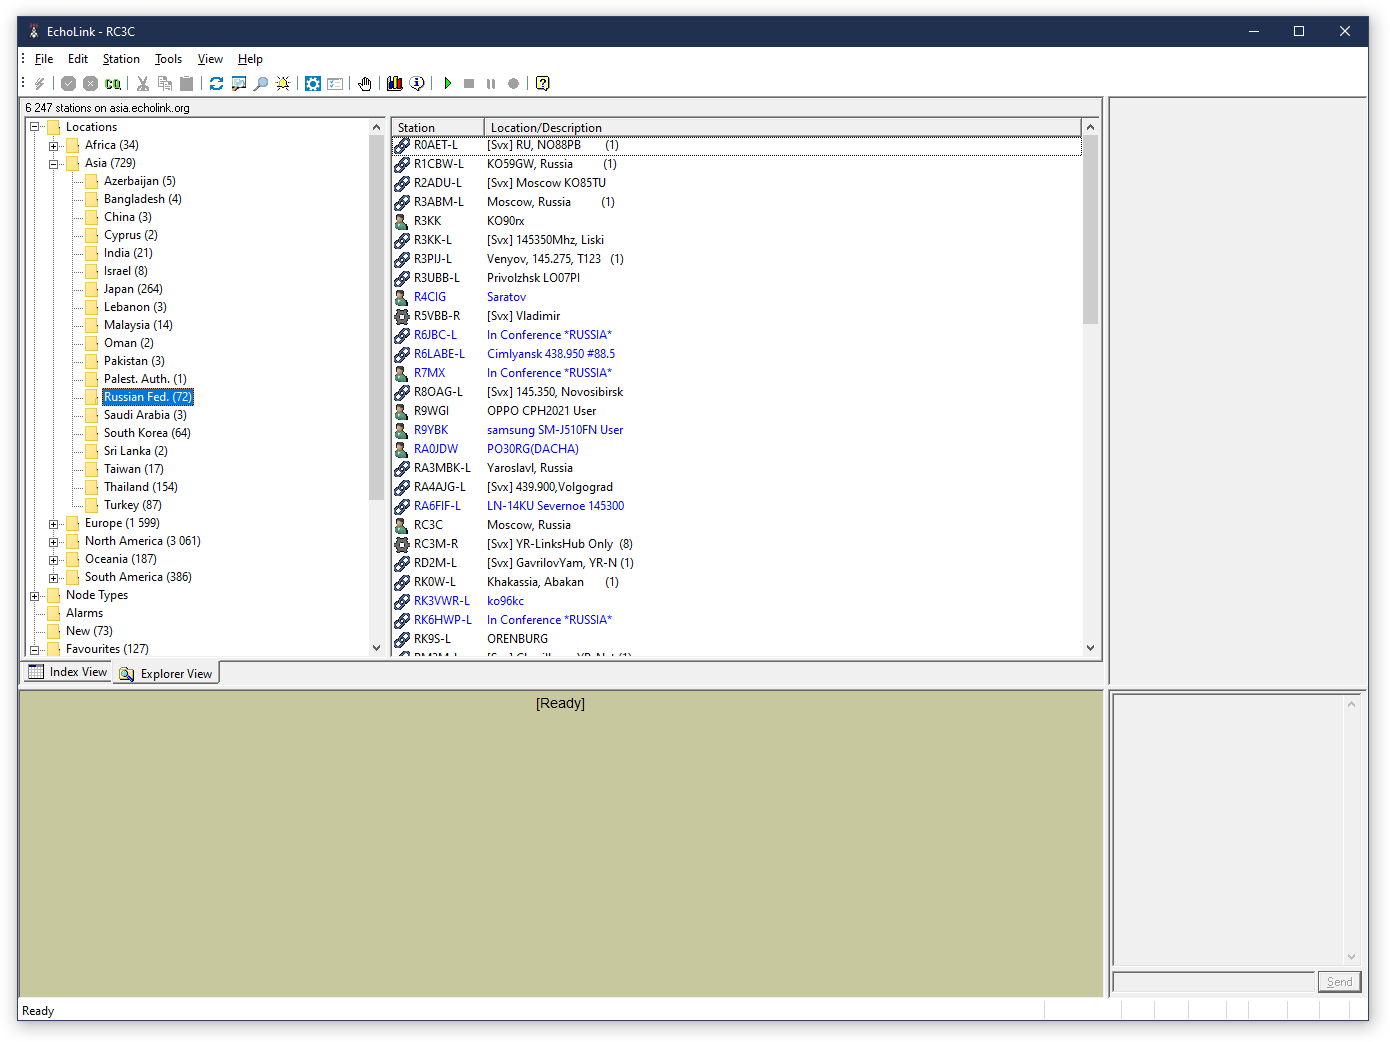The height and width of the screenshot is (1042, 1390).
Task: Refresh the station list with the blue arrows icon
Action: tap(216, 84)
